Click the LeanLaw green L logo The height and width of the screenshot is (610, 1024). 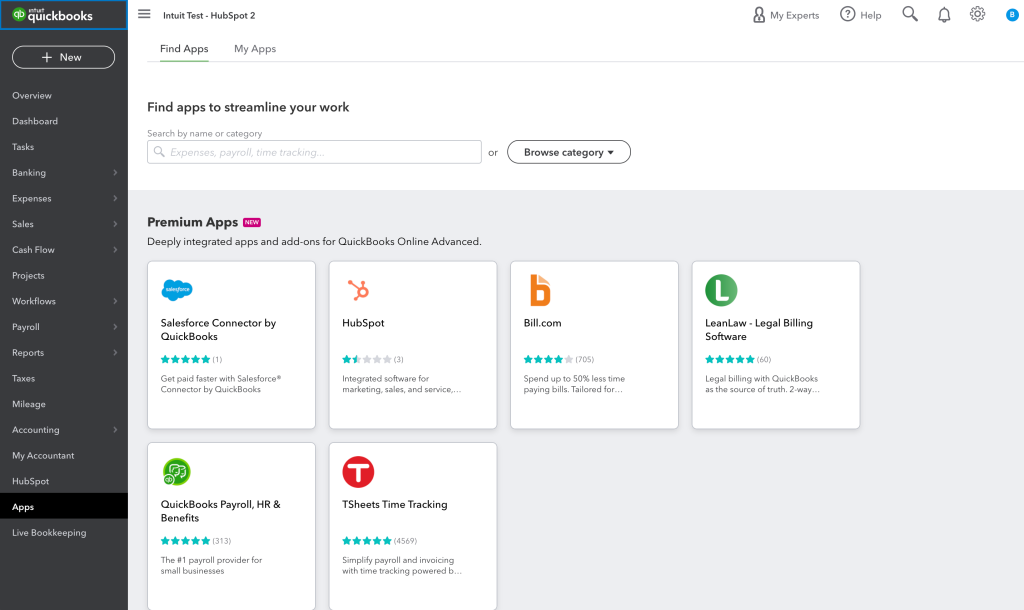(x=721, y=290)
